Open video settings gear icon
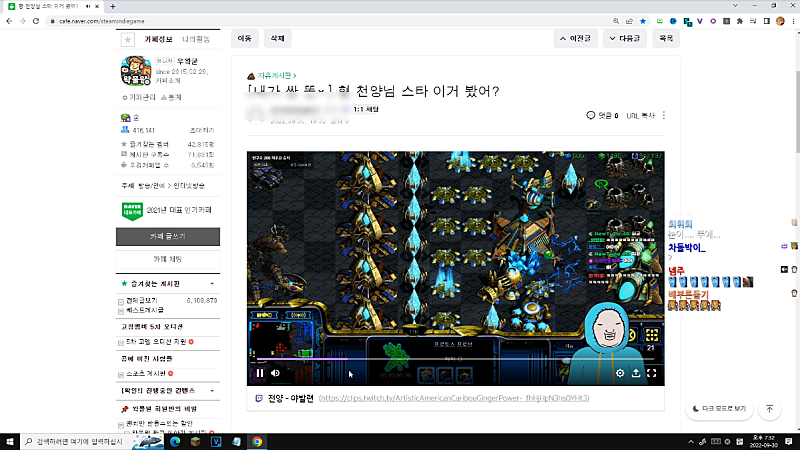Viewport: 800px width, 450px height. 620,373
